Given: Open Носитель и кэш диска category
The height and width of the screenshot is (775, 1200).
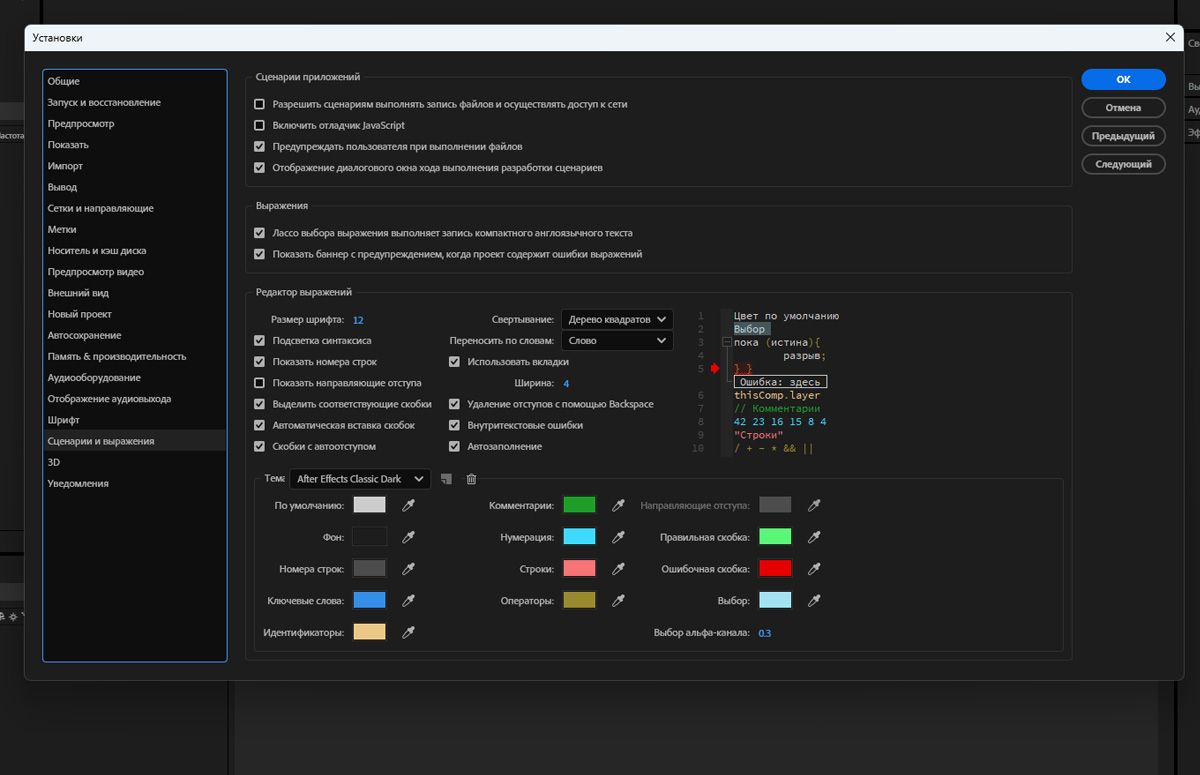Looking at the screenshot, I should coord(135,251).
